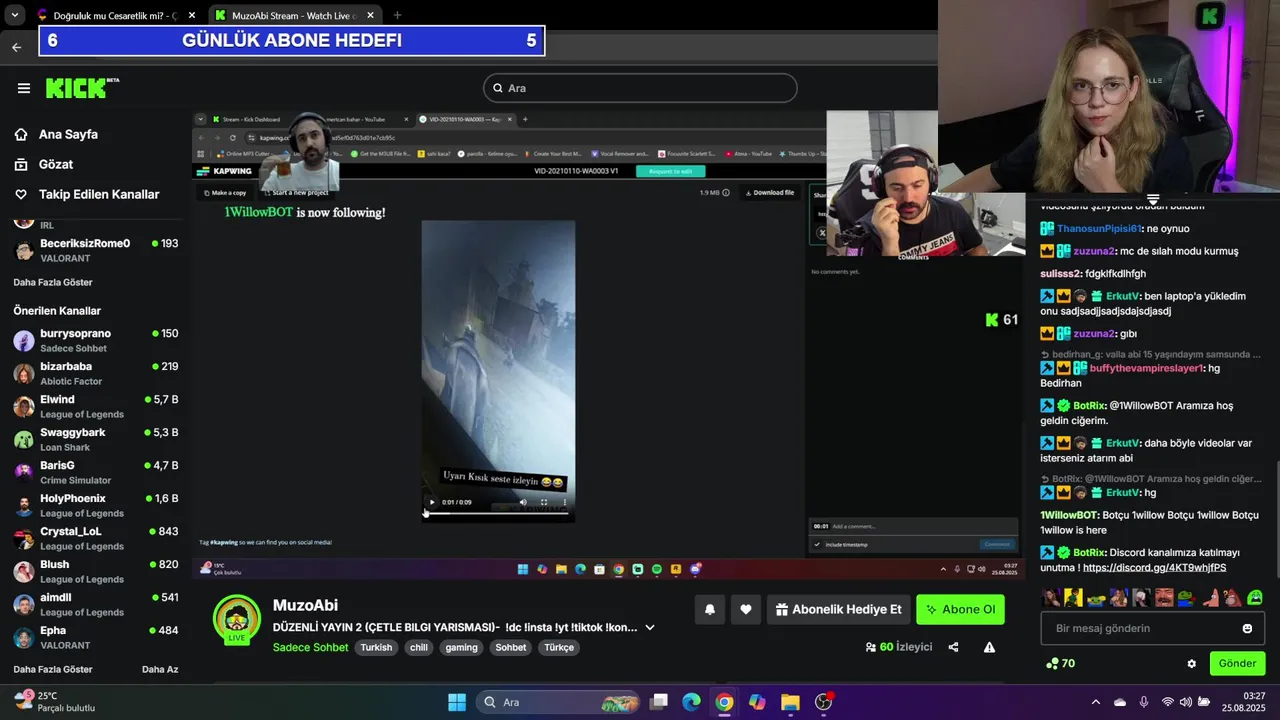Open aimdll channel in sidebar
Viewport: 1280px width, 720px height.
[x=95, y=604]
